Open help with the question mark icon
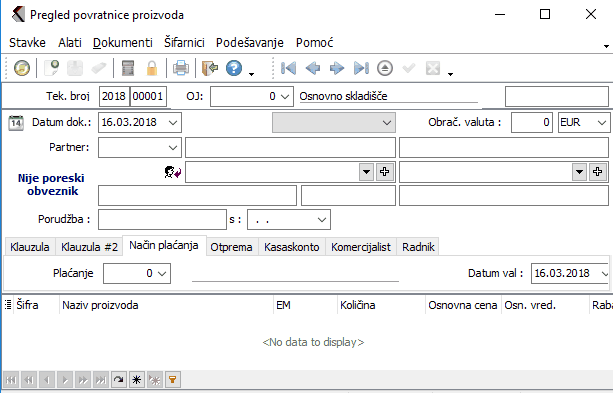 click(234, 68)
